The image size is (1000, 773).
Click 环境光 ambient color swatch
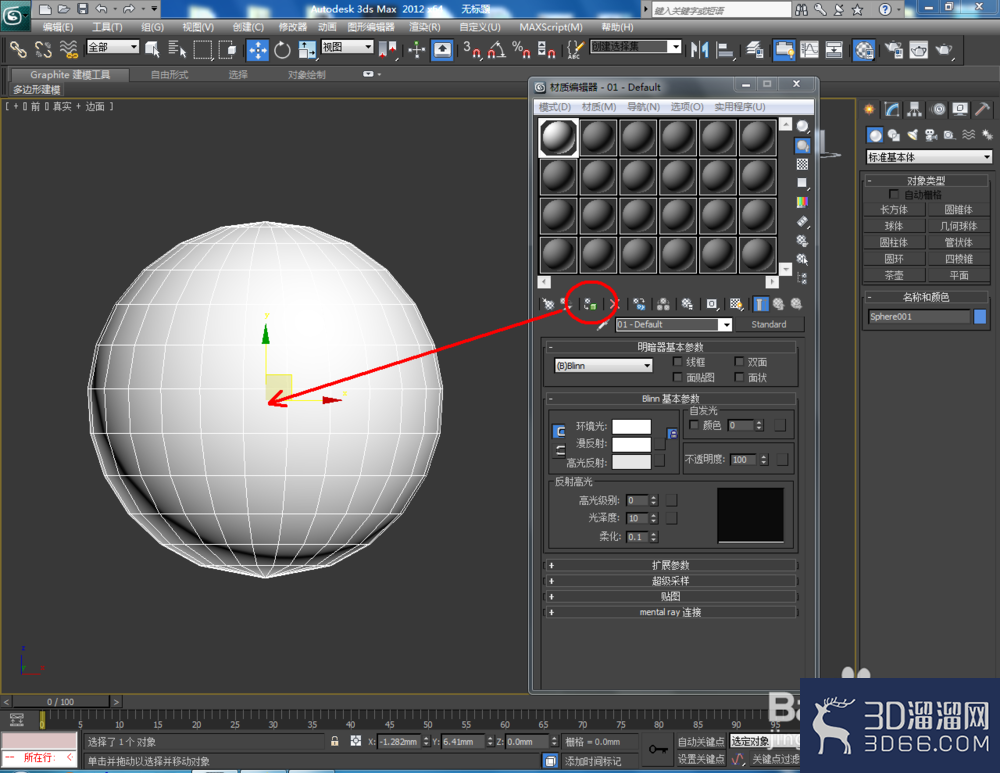(631, 427)
